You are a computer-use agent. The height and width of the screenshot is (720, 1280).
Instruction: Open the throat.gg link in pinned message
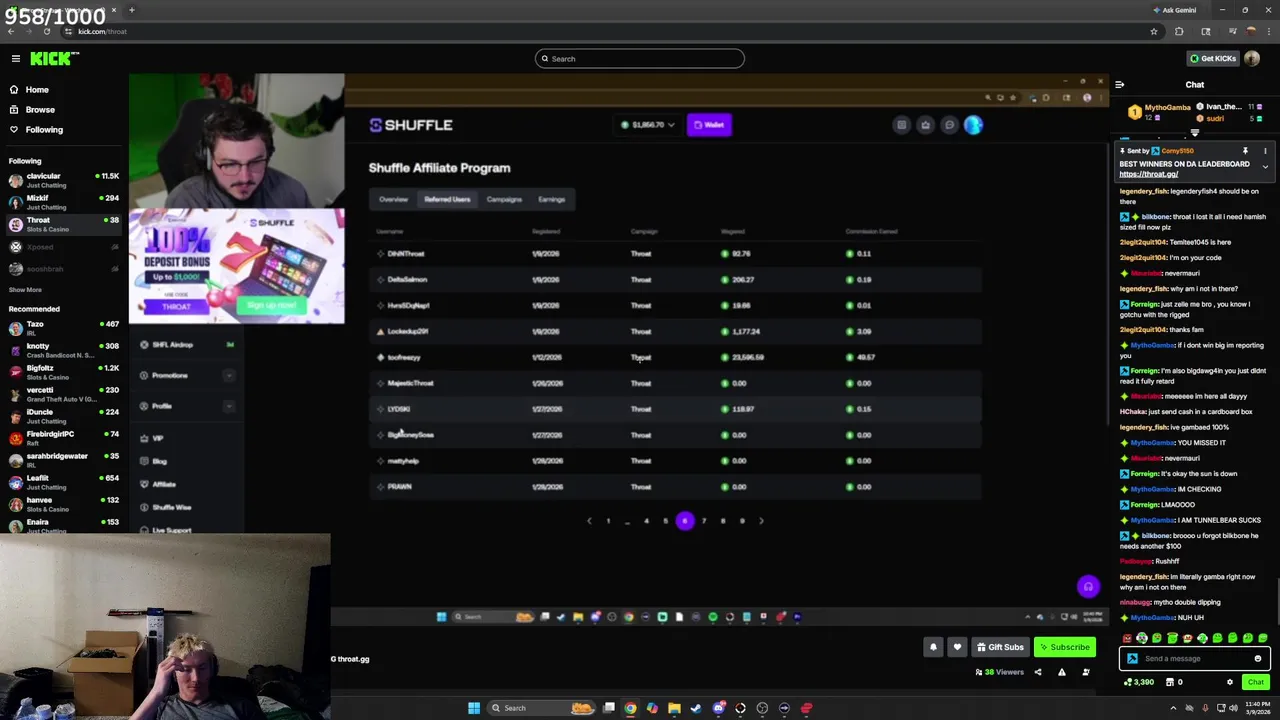pyautogui.click(x=1148, y=174)
